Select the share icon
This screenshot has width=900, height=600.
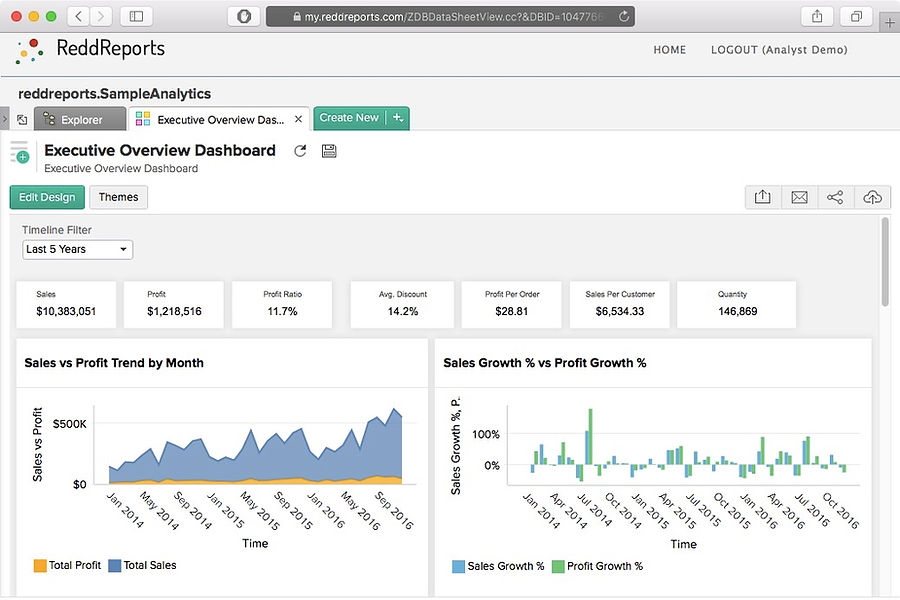(835, 197)
